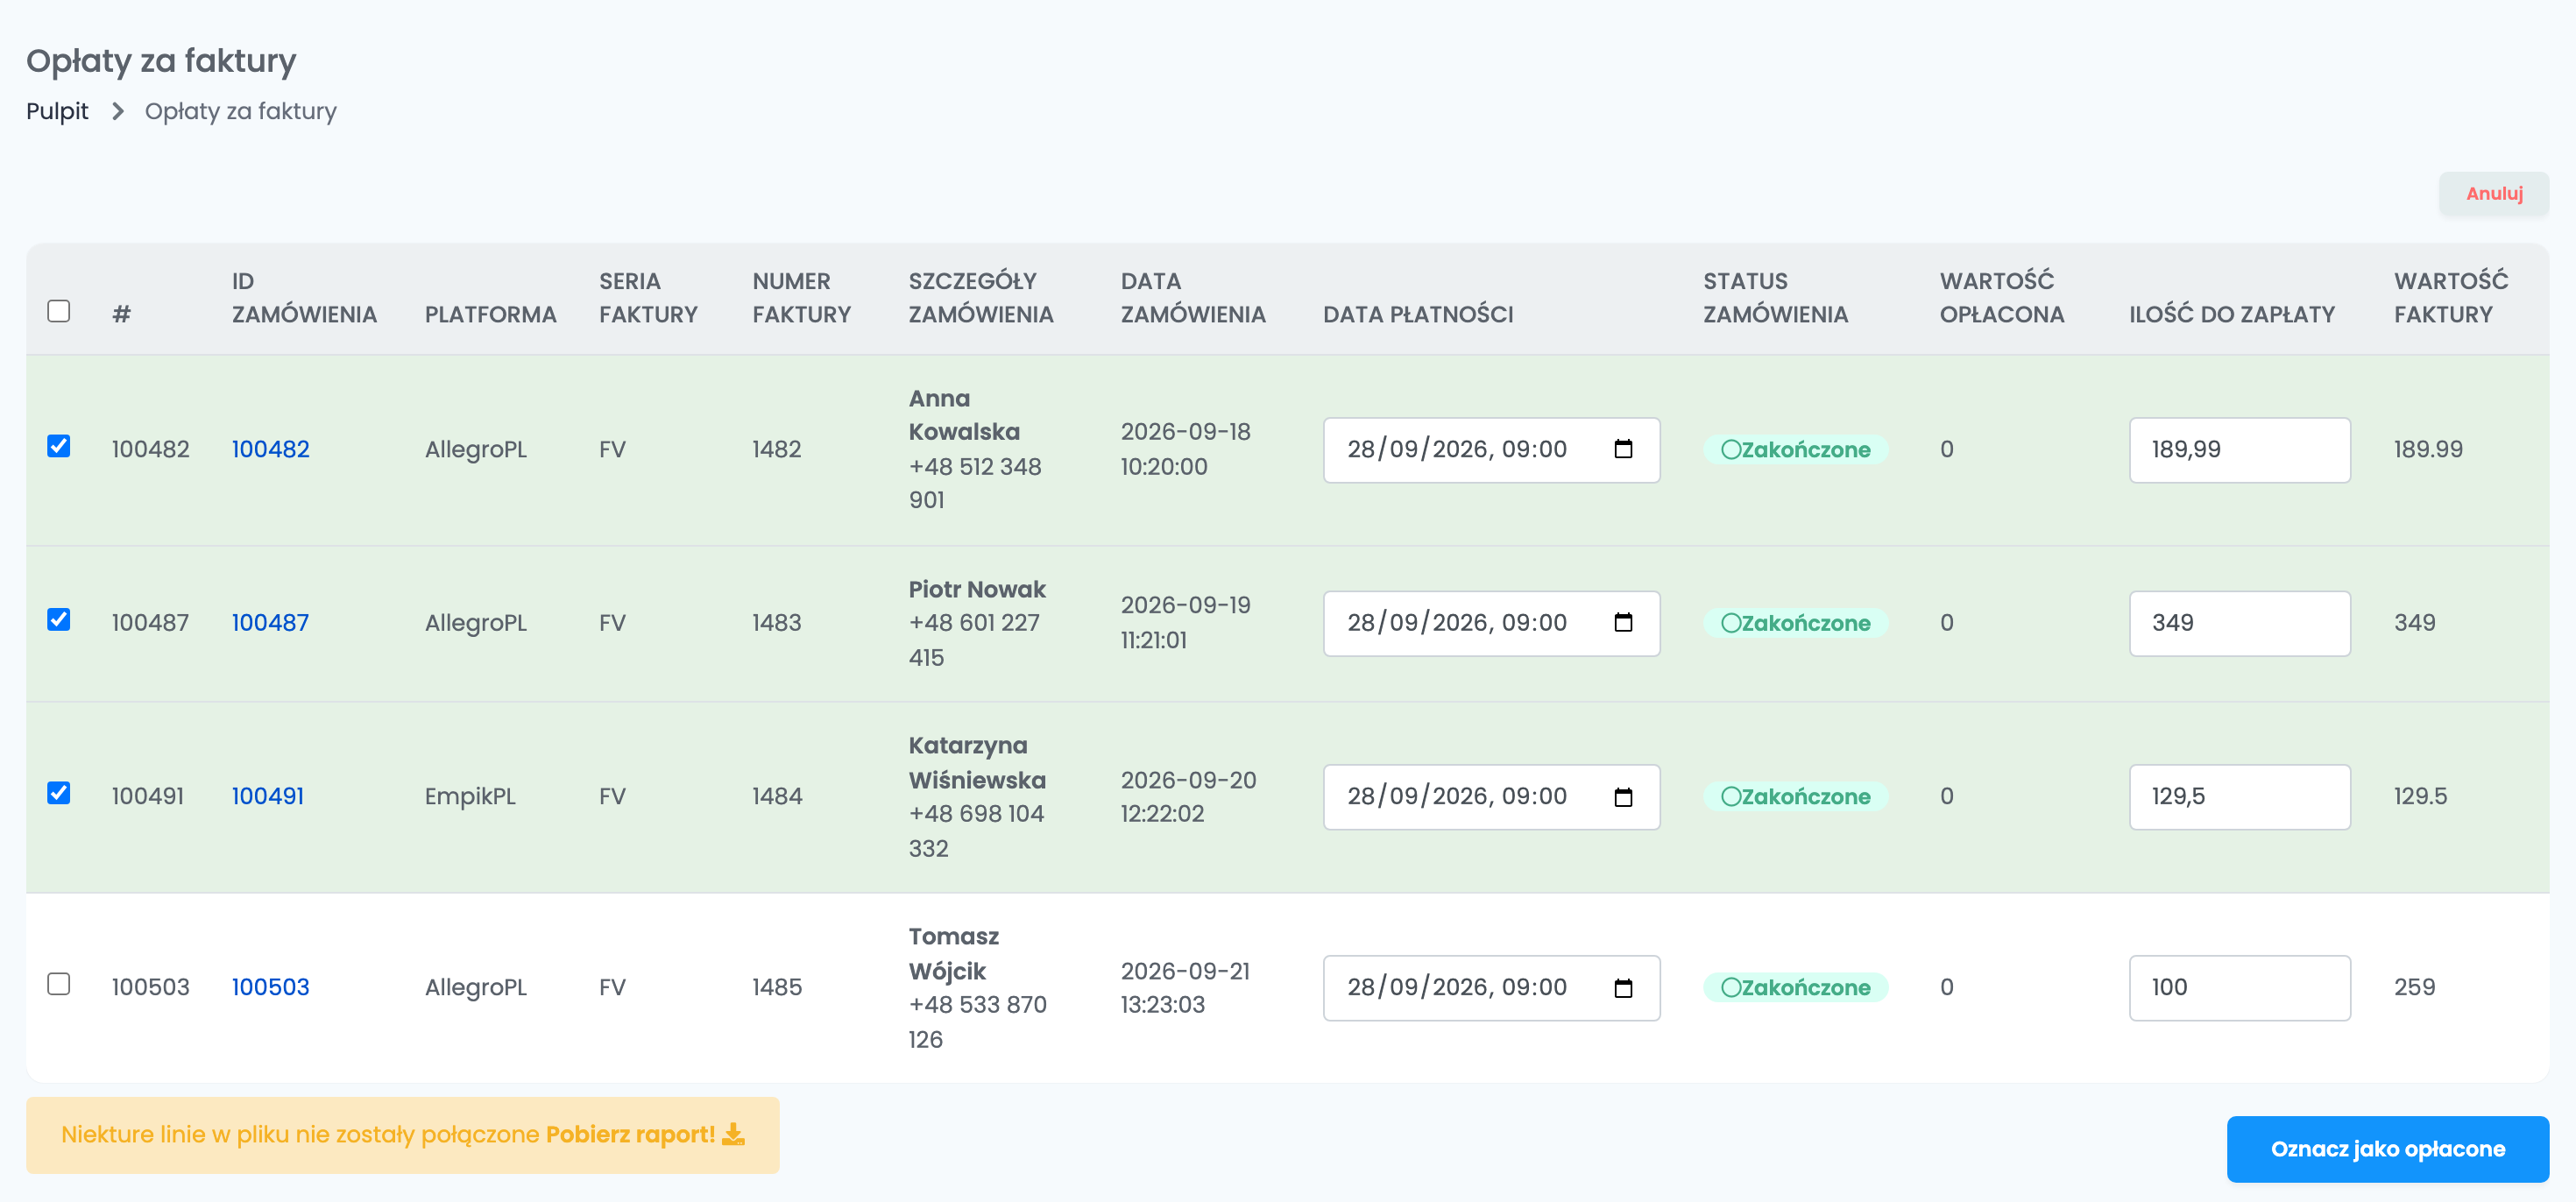Click Oznacz jako opłacone button
2576x1202 pixels.
(x=2387, y=1148)
